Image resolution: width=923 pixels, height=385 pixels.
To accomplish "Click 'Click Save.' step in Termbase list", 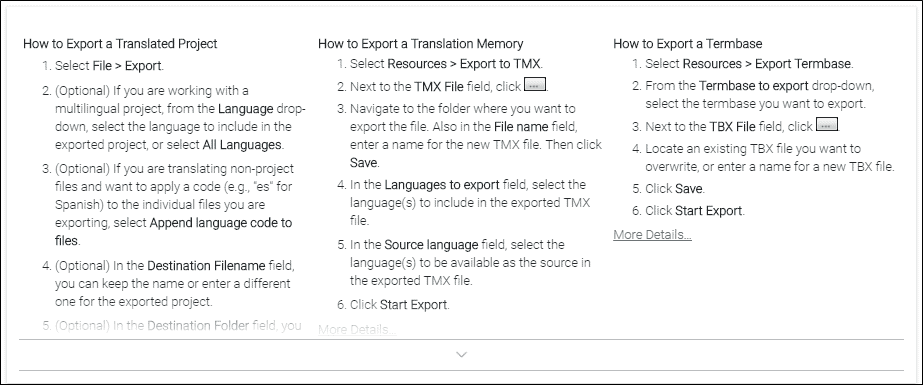I will click(675, 189).
